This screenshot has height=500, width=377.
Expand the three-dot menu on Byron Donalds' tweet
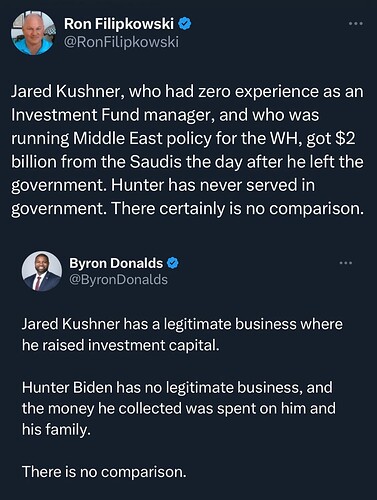pos(346,263)
